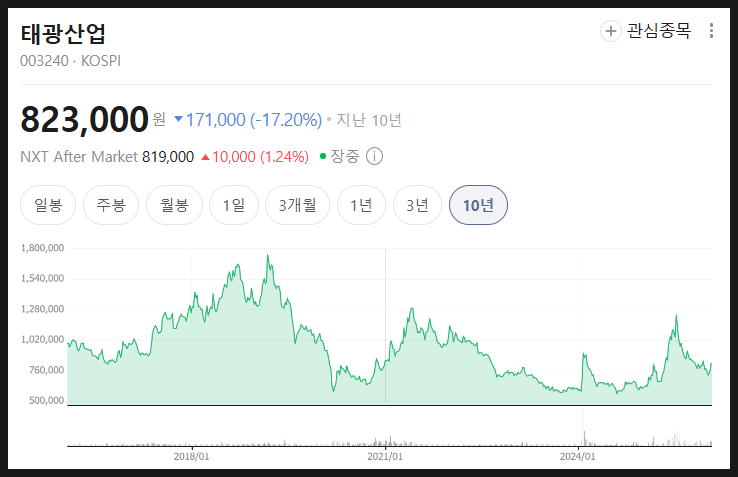Click the 1,020,000 y-axis label
738x477 pixels.
(x=42, y=340)
